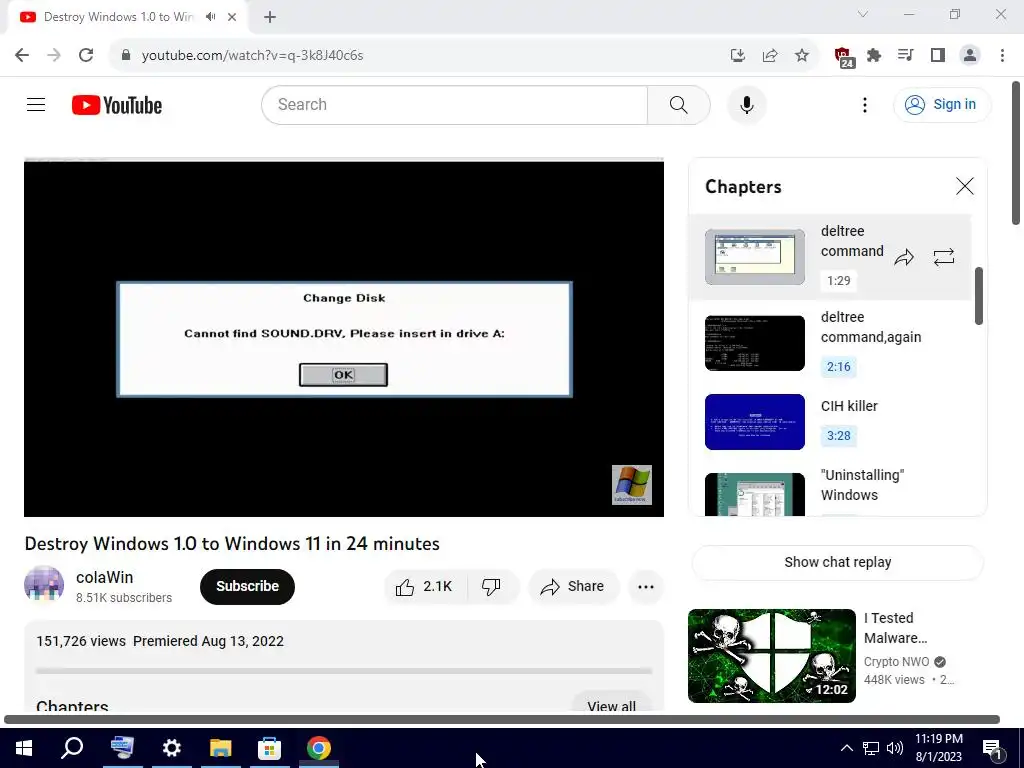Click the page vertical scrollbar
The image size is (1024, 768).
[x=1016, y=153]
